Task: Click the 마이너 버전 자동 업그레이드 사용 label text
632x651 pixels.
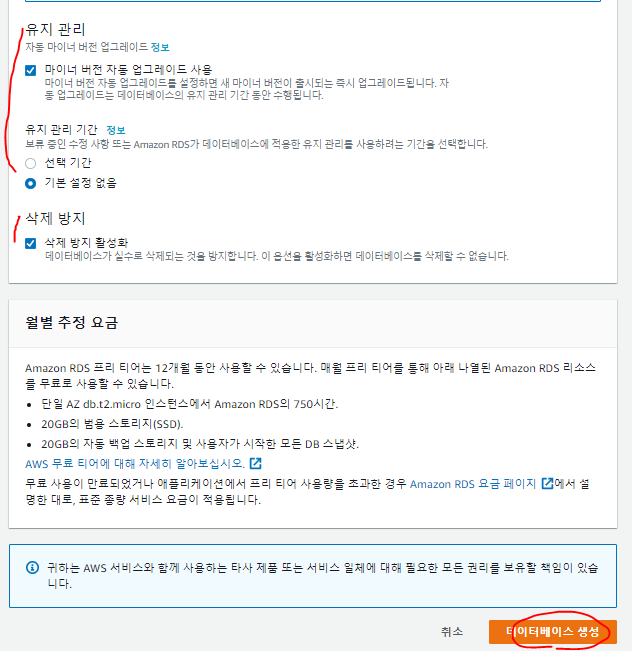Action: (x=128, y=69)
